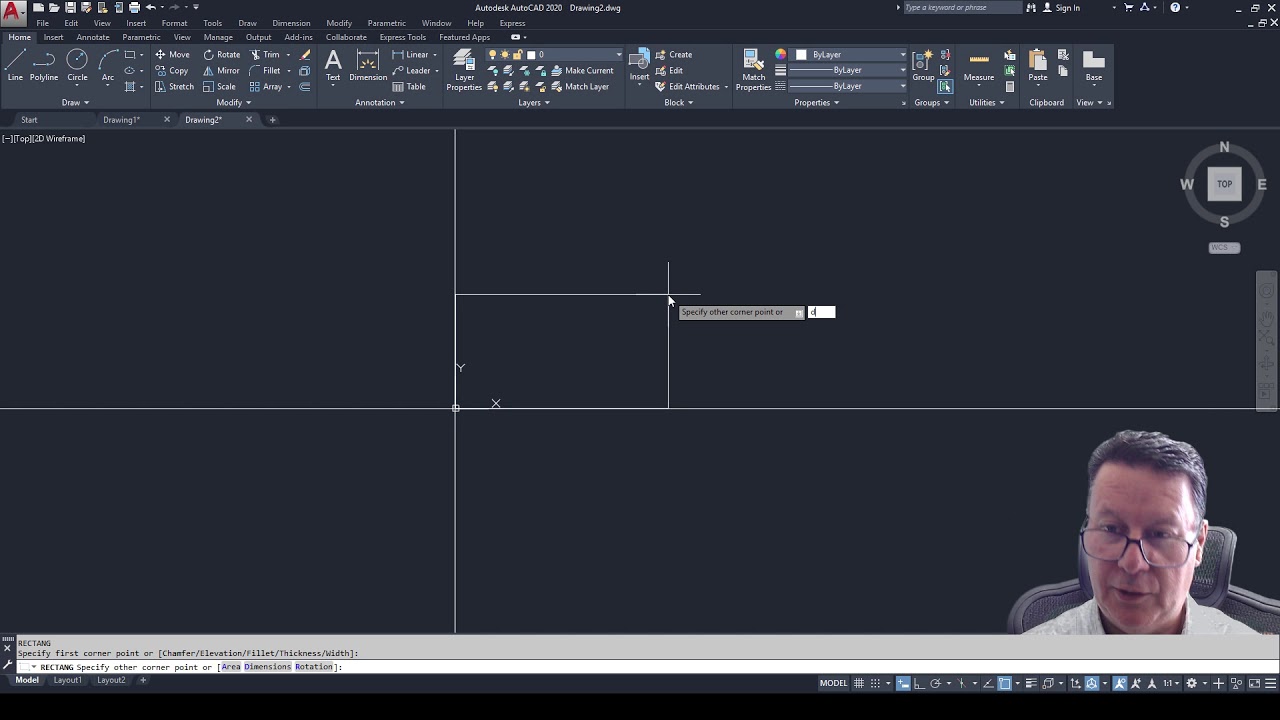The width and height of the screenshot is (1280, 720).
Task: Click the Measure tool
Action: 979,66
